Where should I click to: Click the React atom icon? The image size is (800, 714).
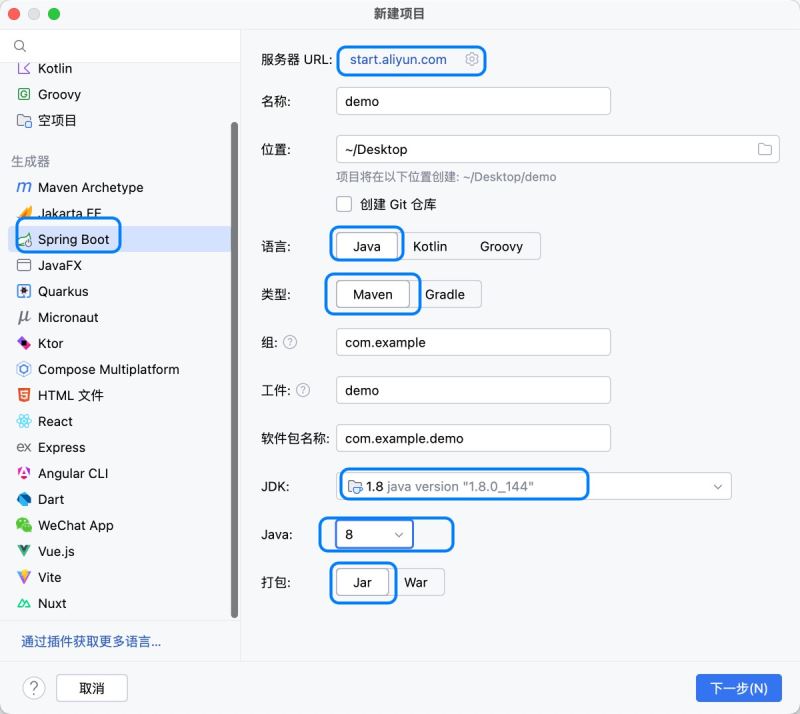24,421
